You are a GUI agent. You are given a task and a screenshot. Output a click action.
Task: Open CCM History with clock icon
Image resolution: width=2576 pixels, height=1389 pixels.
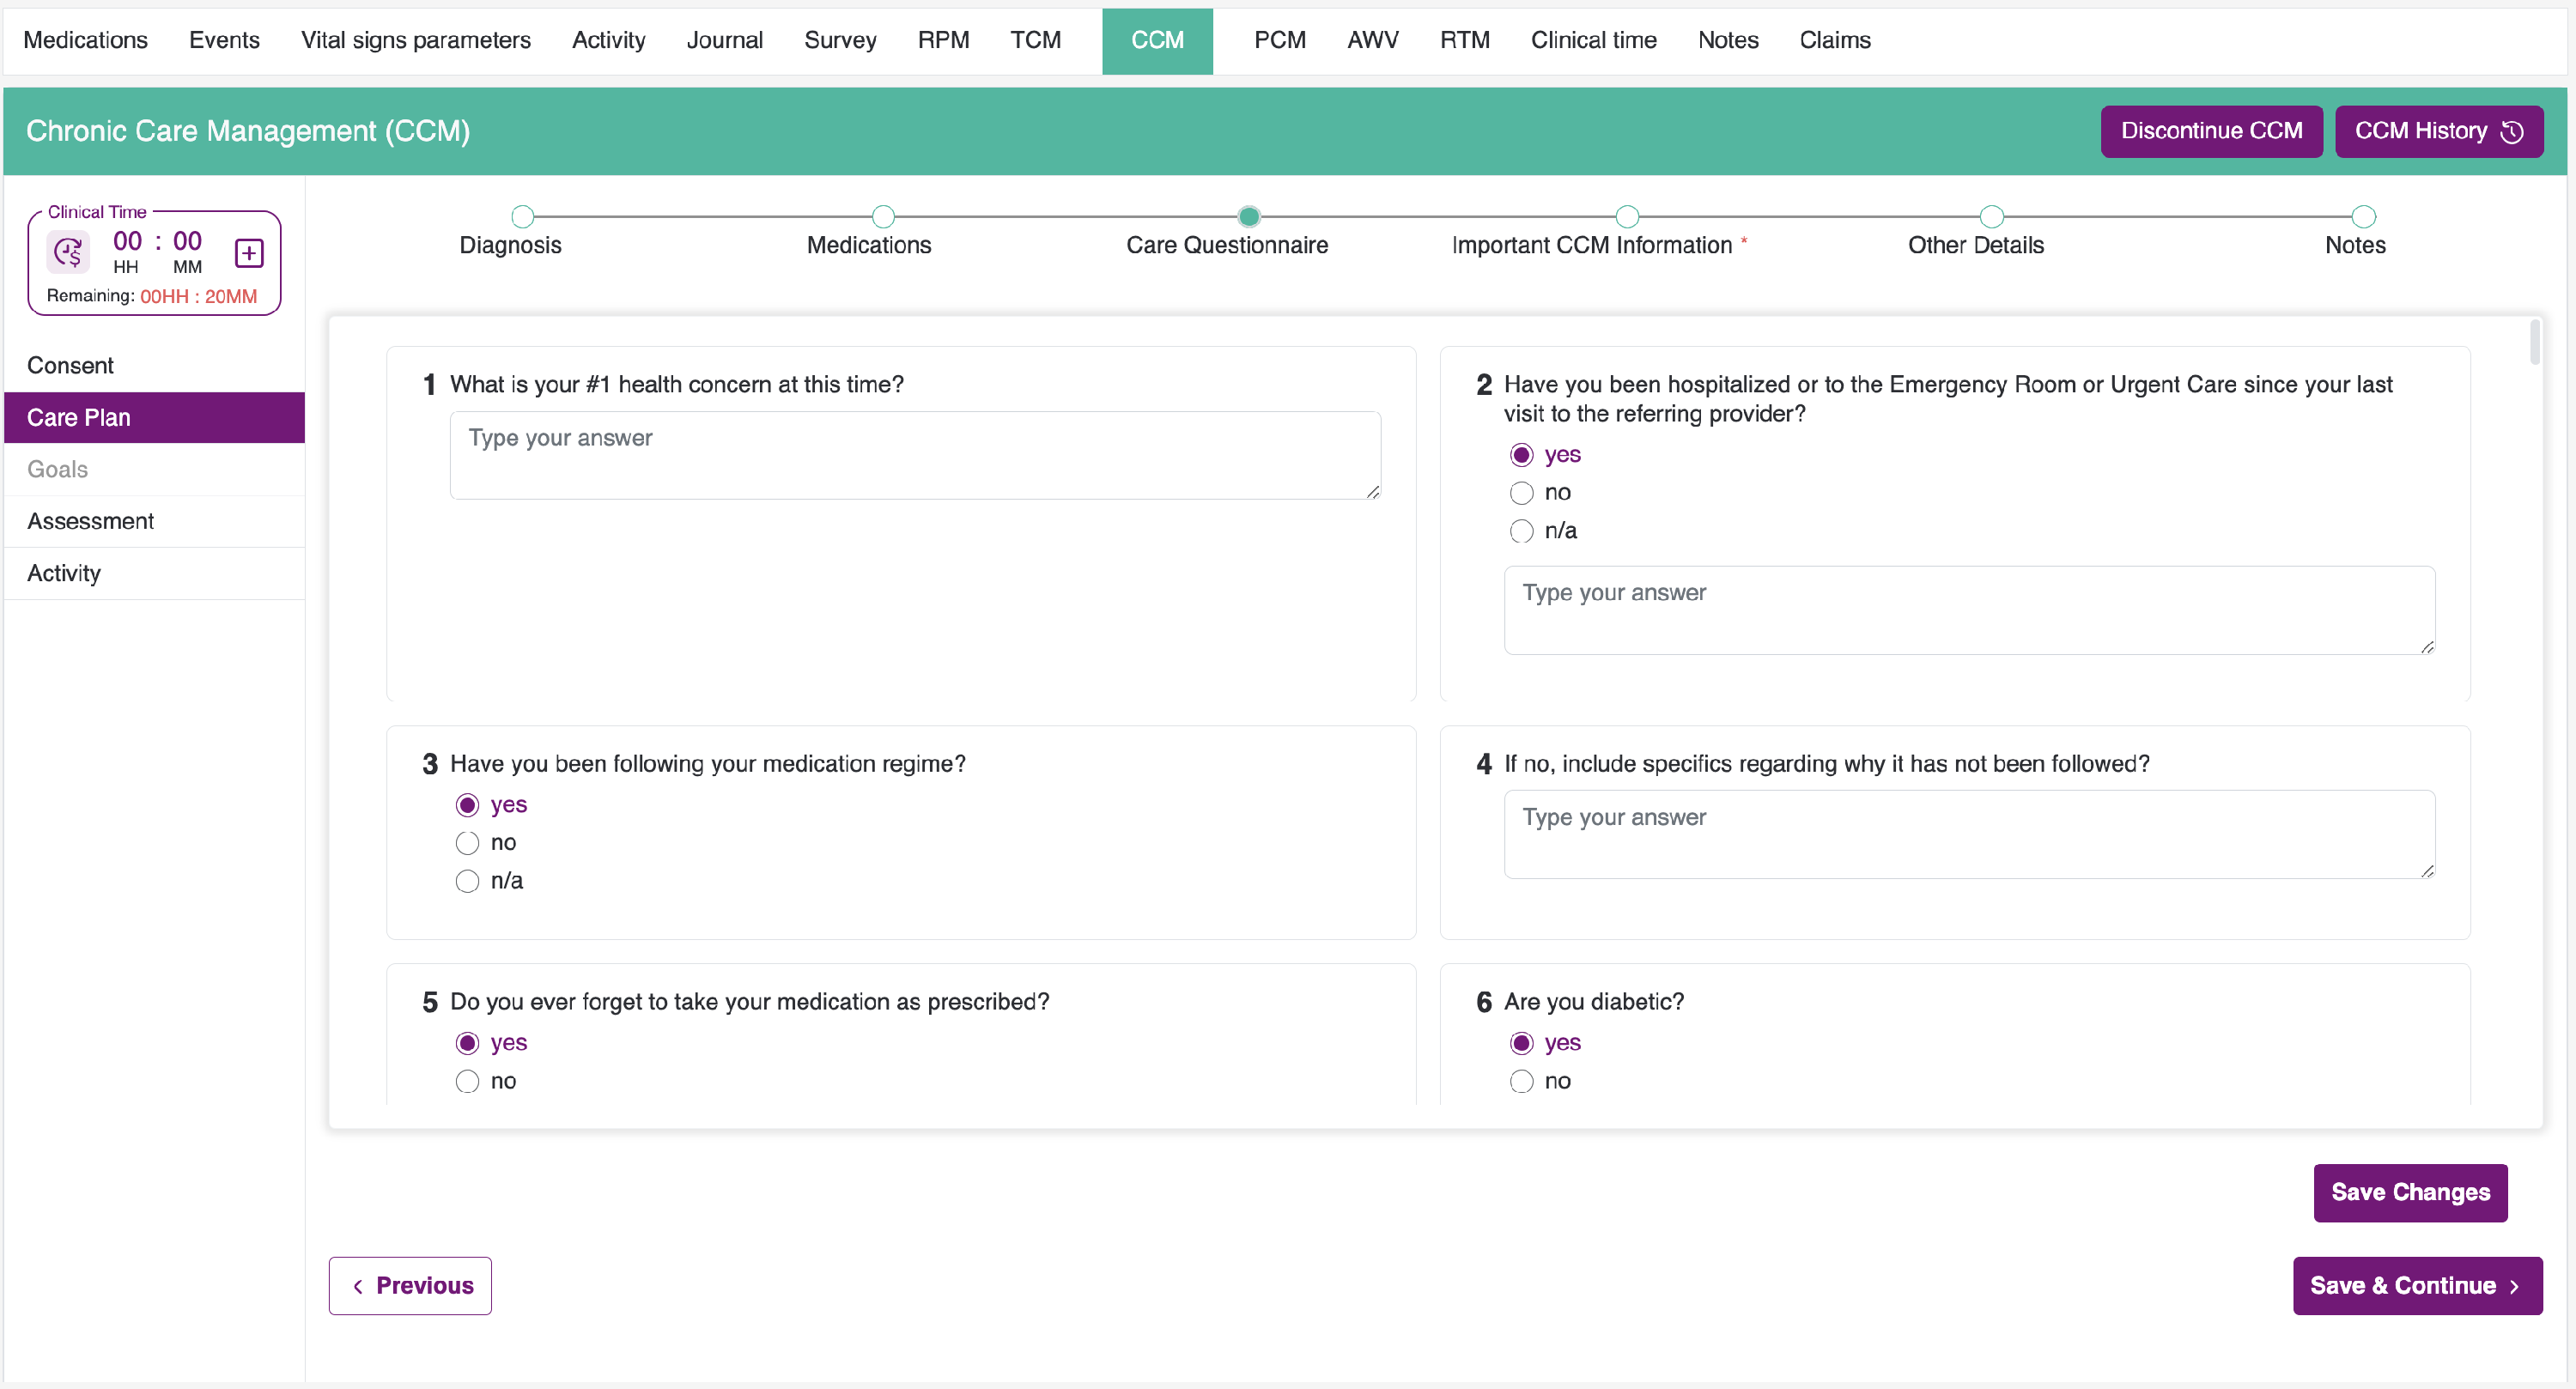pos(2438,131)
